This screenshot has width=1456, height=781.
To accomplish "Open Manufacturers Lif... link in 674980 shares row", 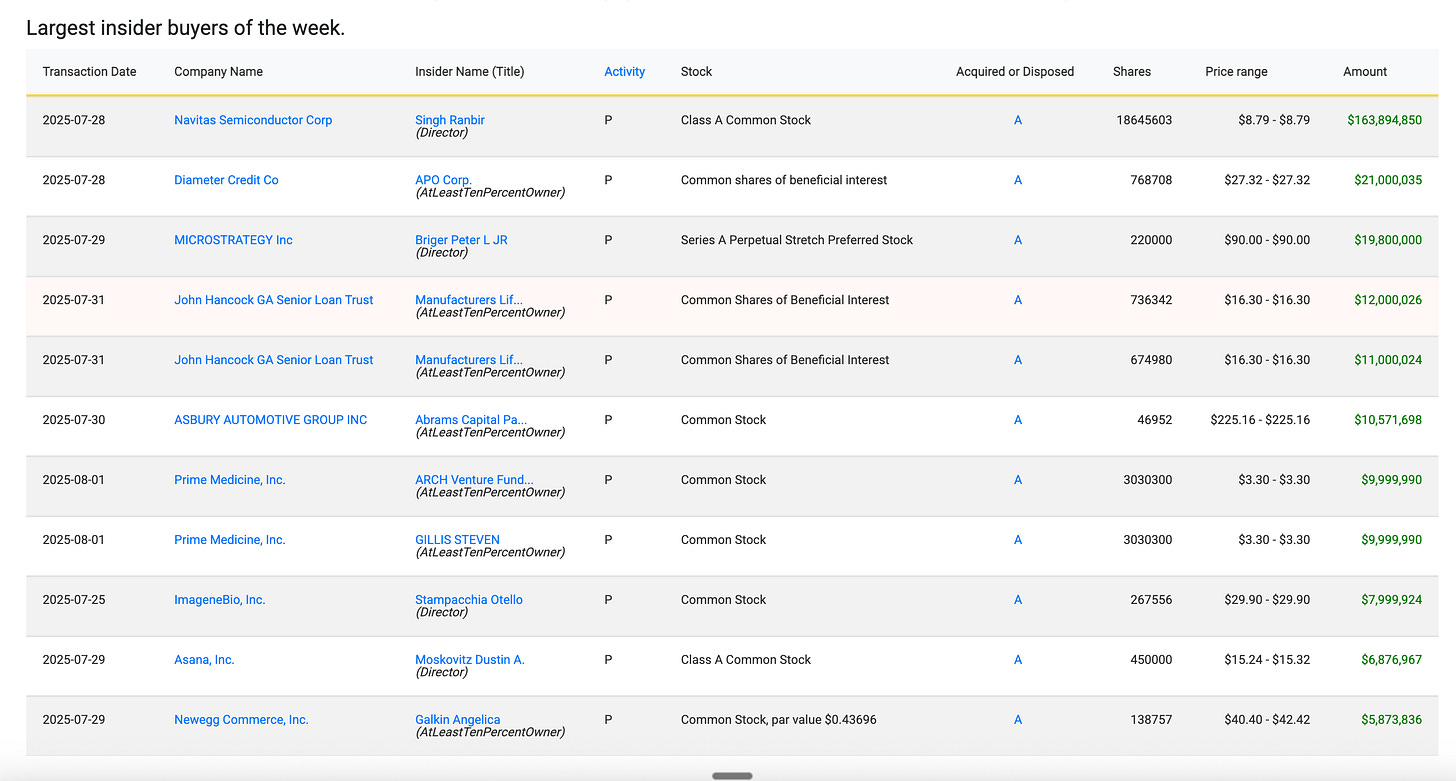I will tap(468, 360).
